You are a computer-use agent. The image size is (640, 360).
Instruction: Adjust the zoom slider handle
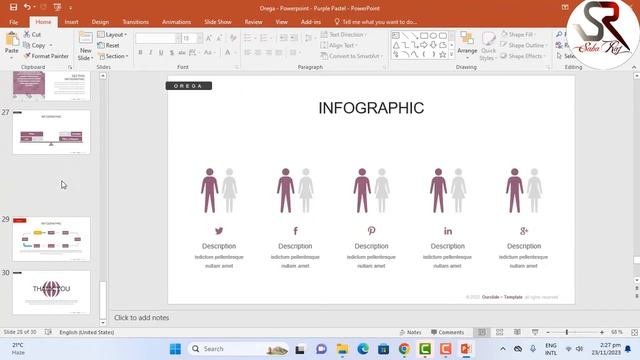pyautogui.click(x=567, y=332)
